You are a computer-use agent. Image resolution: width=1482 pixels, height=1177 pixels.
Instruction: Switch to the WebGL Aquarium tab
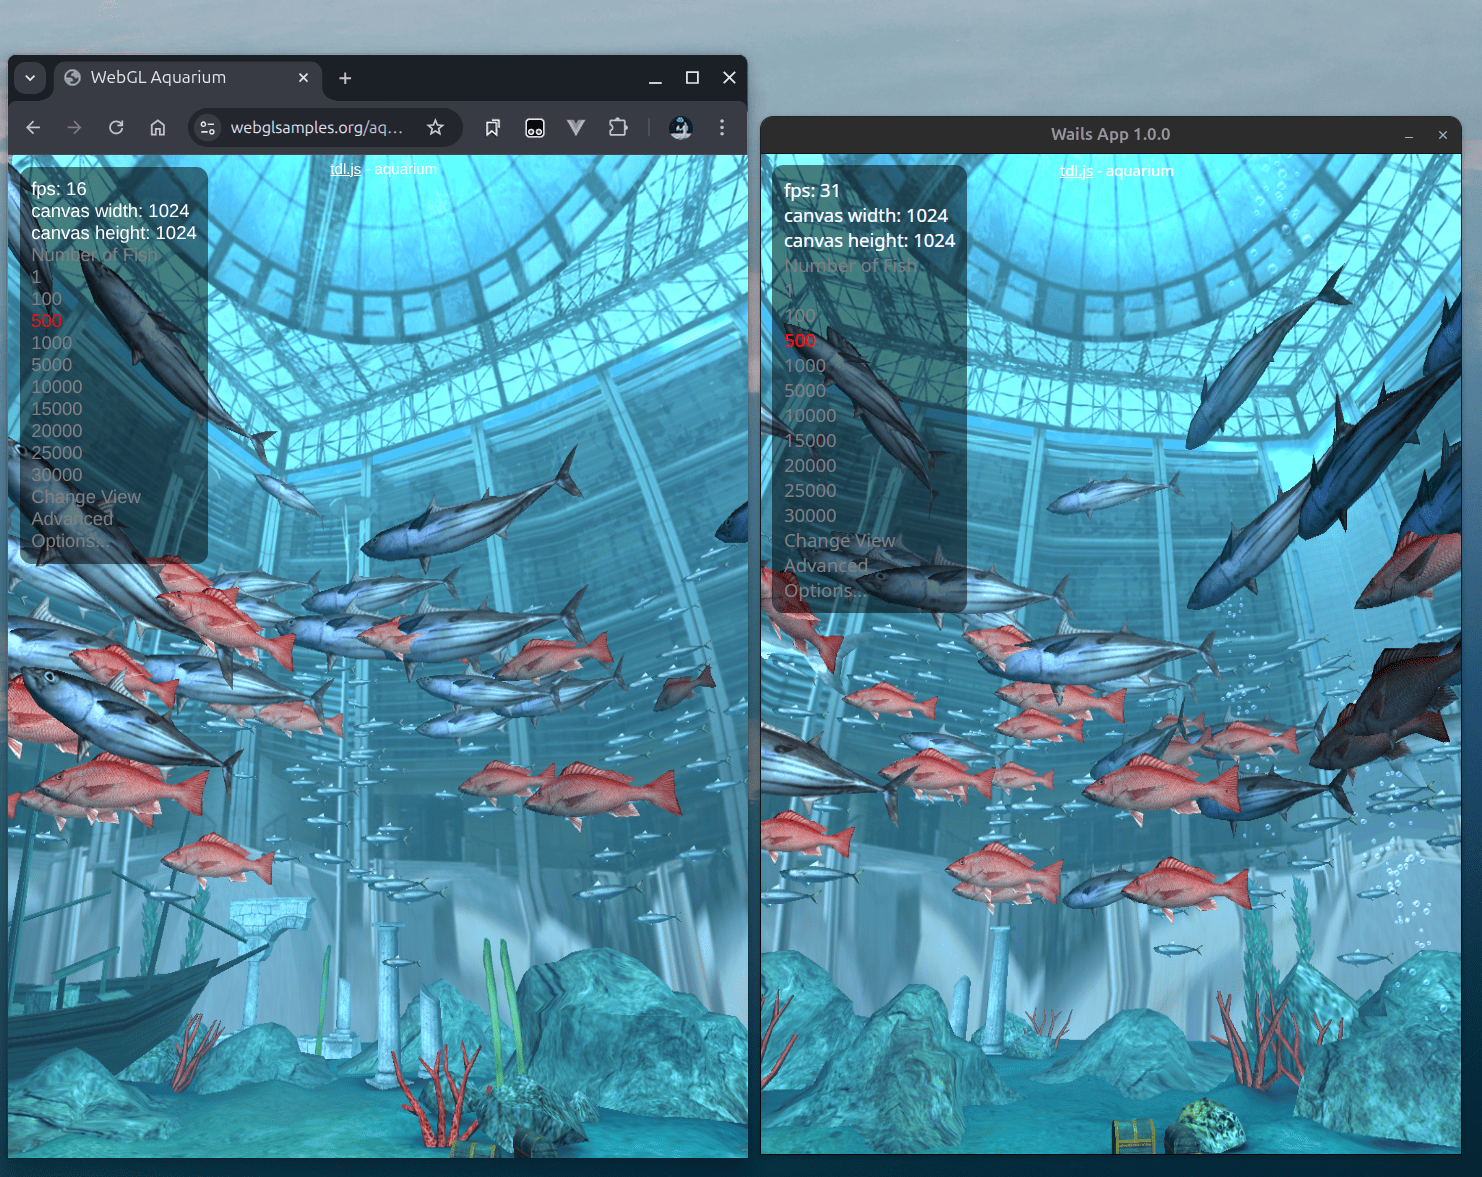coord(155,77)
